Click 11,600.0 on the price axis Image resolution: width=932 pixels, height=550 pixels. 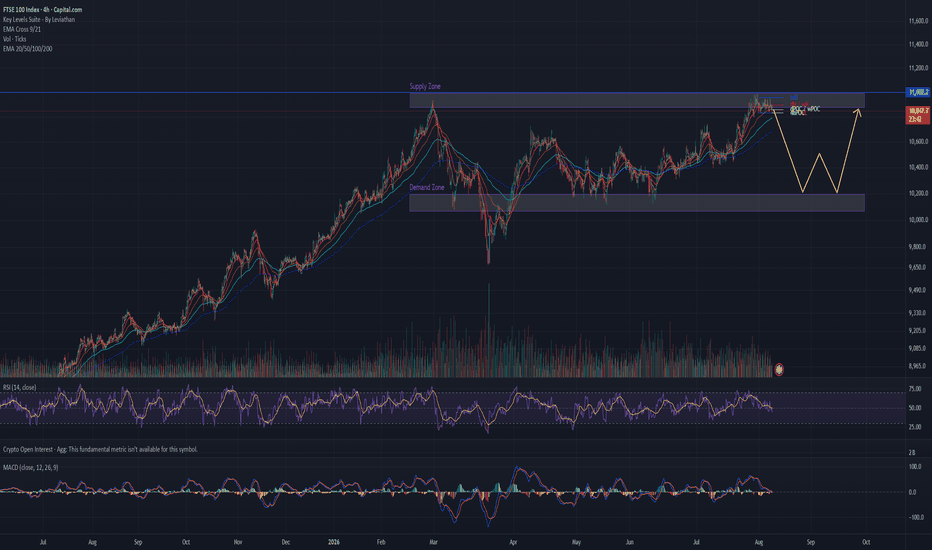pyautogui.click(x=918, y=21)
